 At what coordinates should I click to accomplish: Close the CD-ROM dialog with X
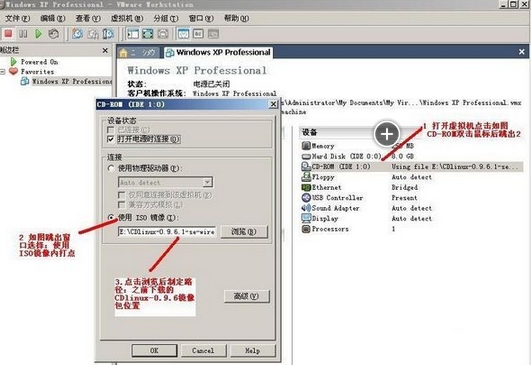(x=273, y=104)
